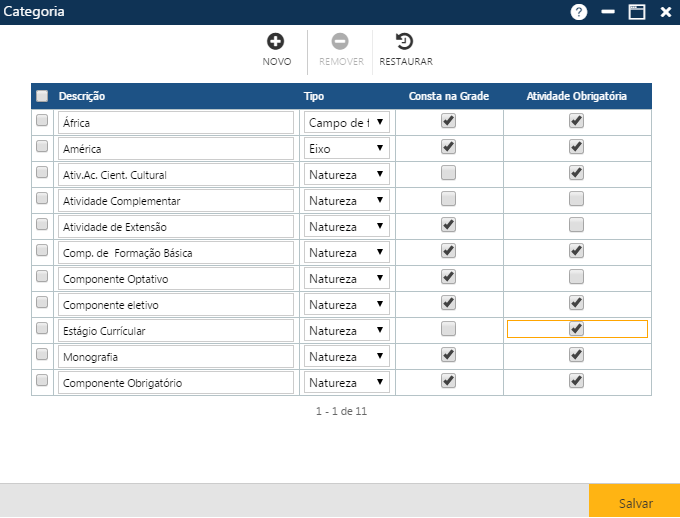Open Tipo dropdown for América row
This screenshot has height=518, width=680.
pos(347,148)
